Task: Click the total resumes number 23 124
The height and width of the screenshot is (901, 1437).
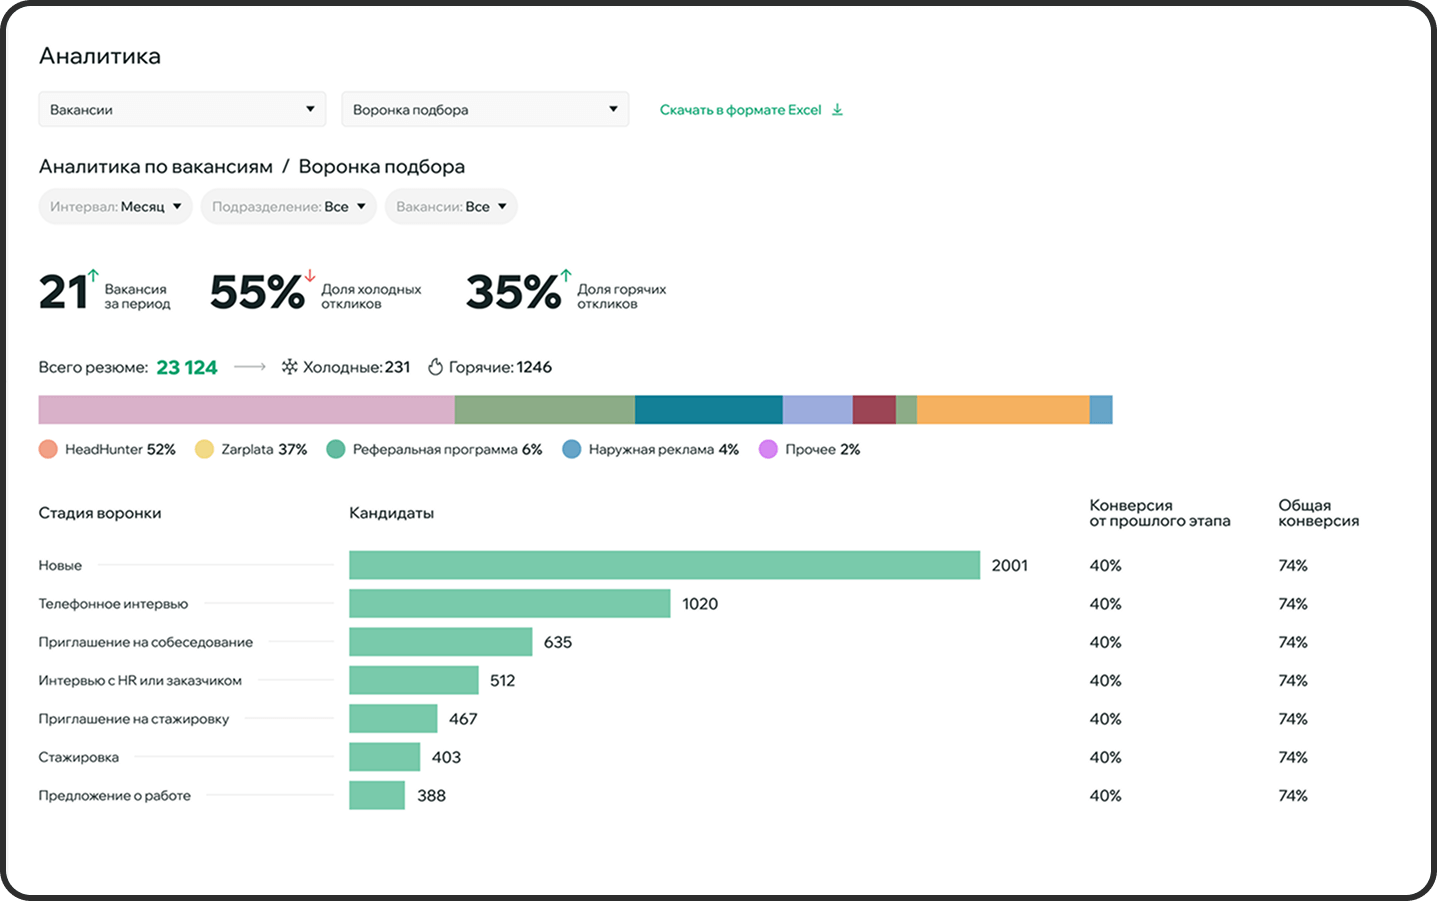Action: coord(187,367)
